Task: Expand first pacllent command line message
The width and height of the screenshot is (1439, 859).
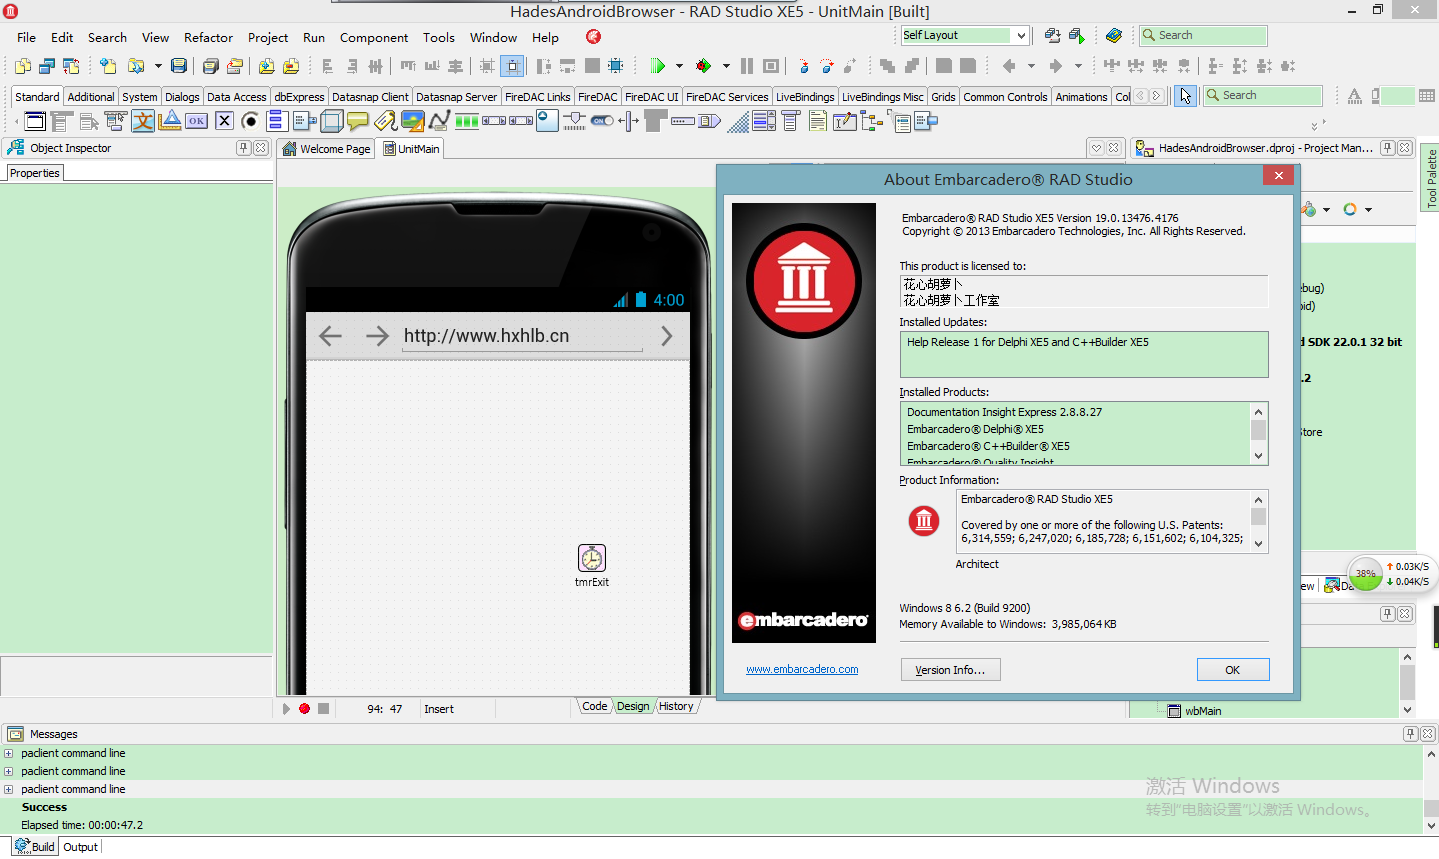Action: coord(9,753)
